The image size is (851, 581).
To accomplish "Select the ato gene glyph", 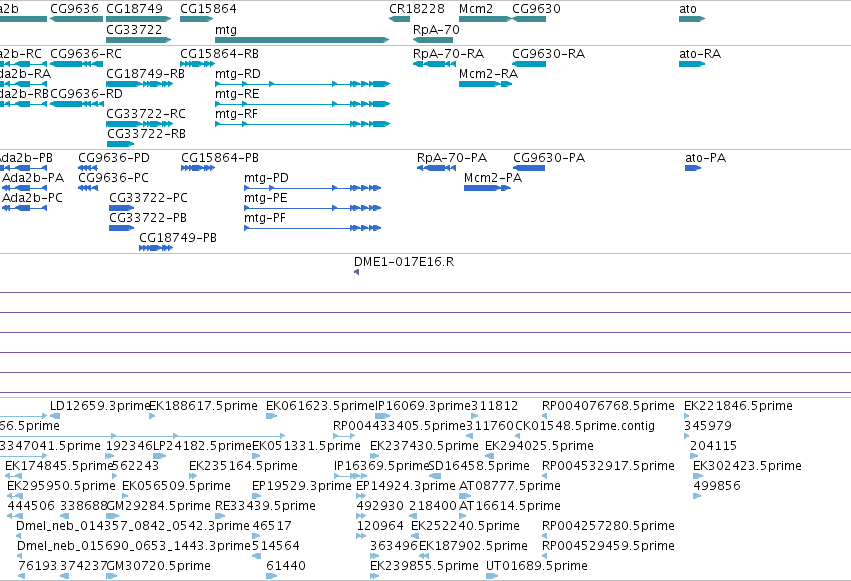I will pos(692,19).
